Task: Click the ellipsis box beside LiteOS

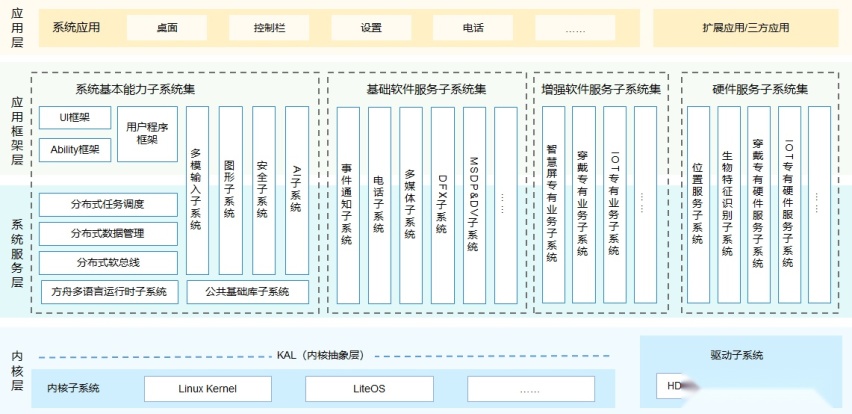Action: (530, 389)
